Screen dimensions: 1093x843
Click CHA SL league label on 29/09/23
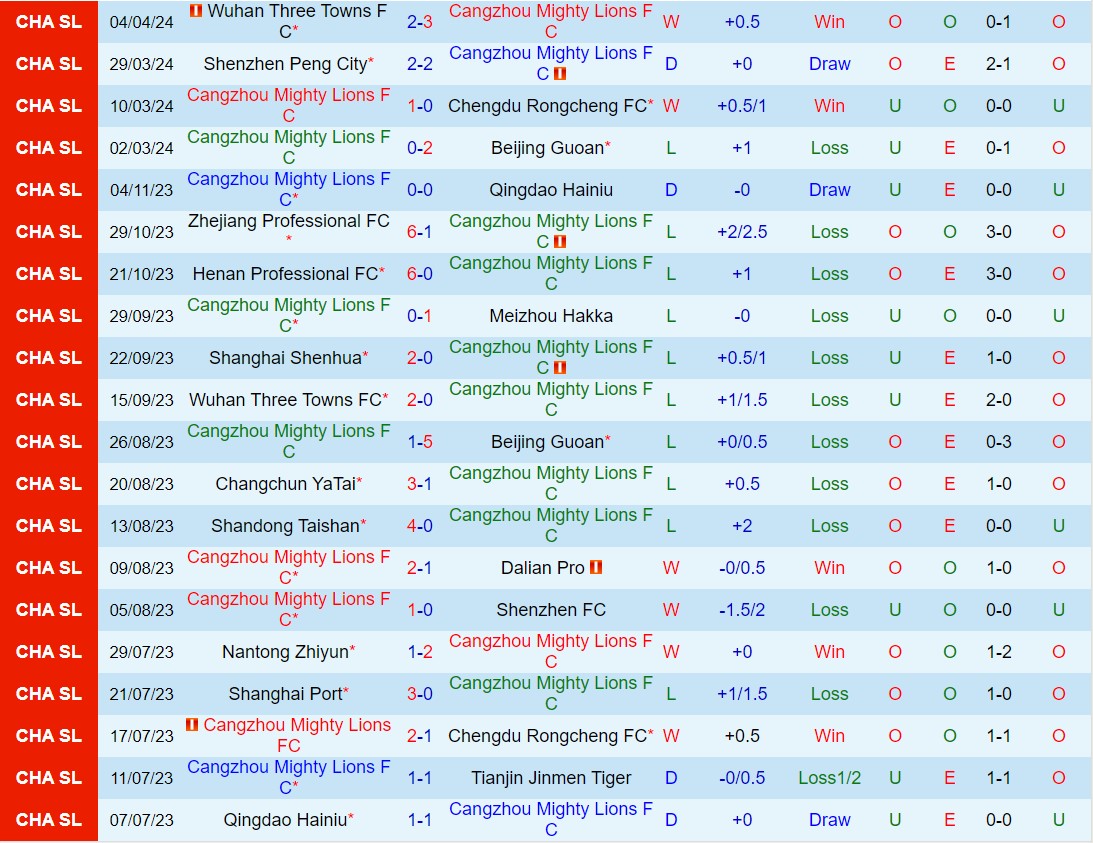(x=49, y=316)
